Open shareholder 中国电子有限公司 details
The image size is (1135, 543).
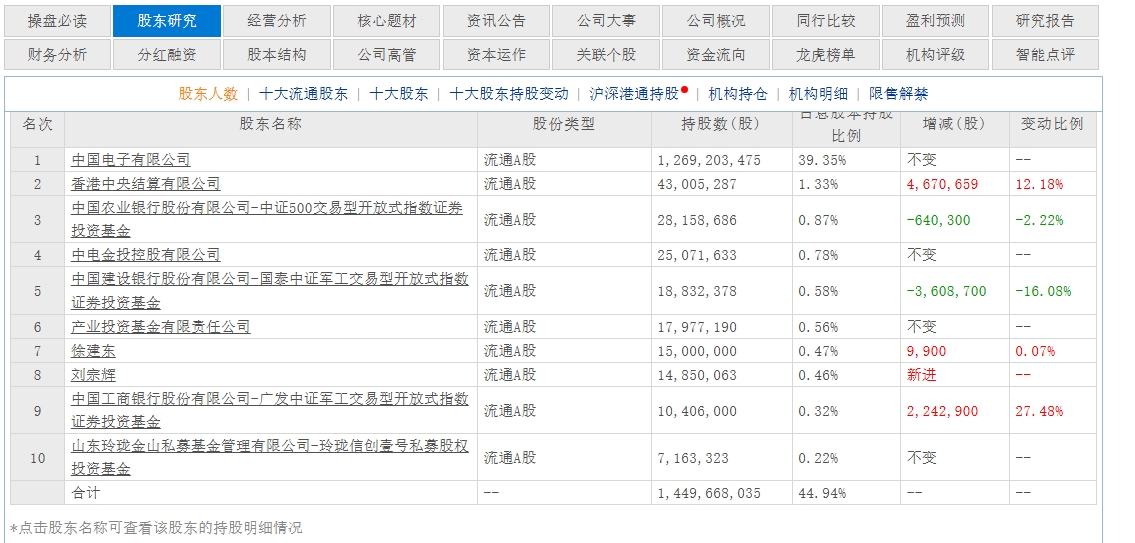[x=131, y=160]
